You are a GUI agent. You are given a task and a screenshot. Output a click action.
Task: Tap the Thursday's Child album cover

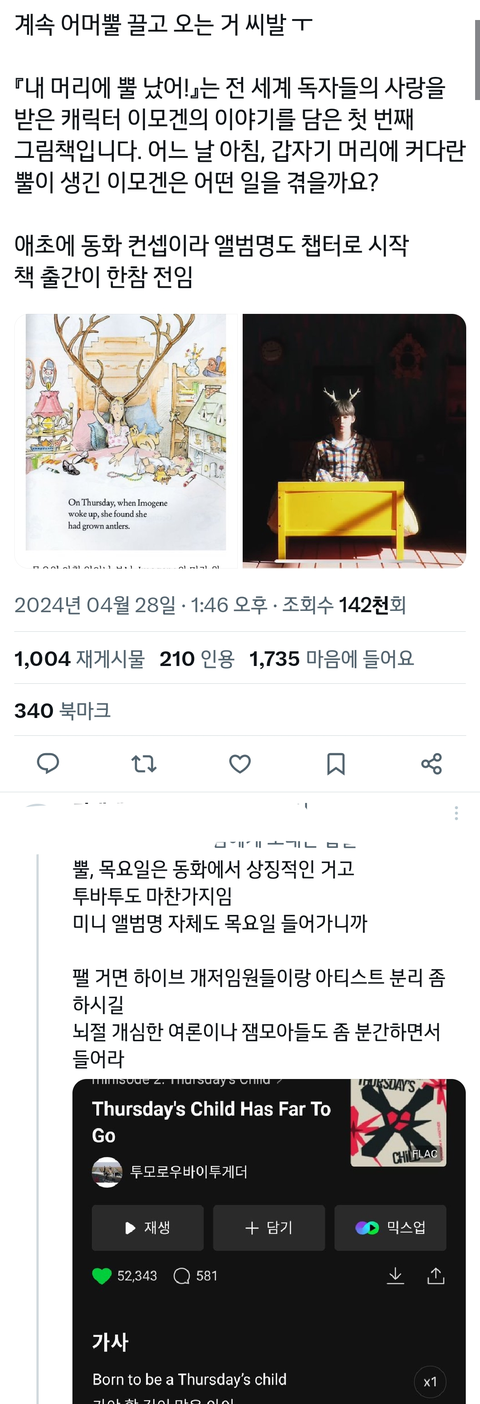pyautogui.click(x=398, y=1123)
